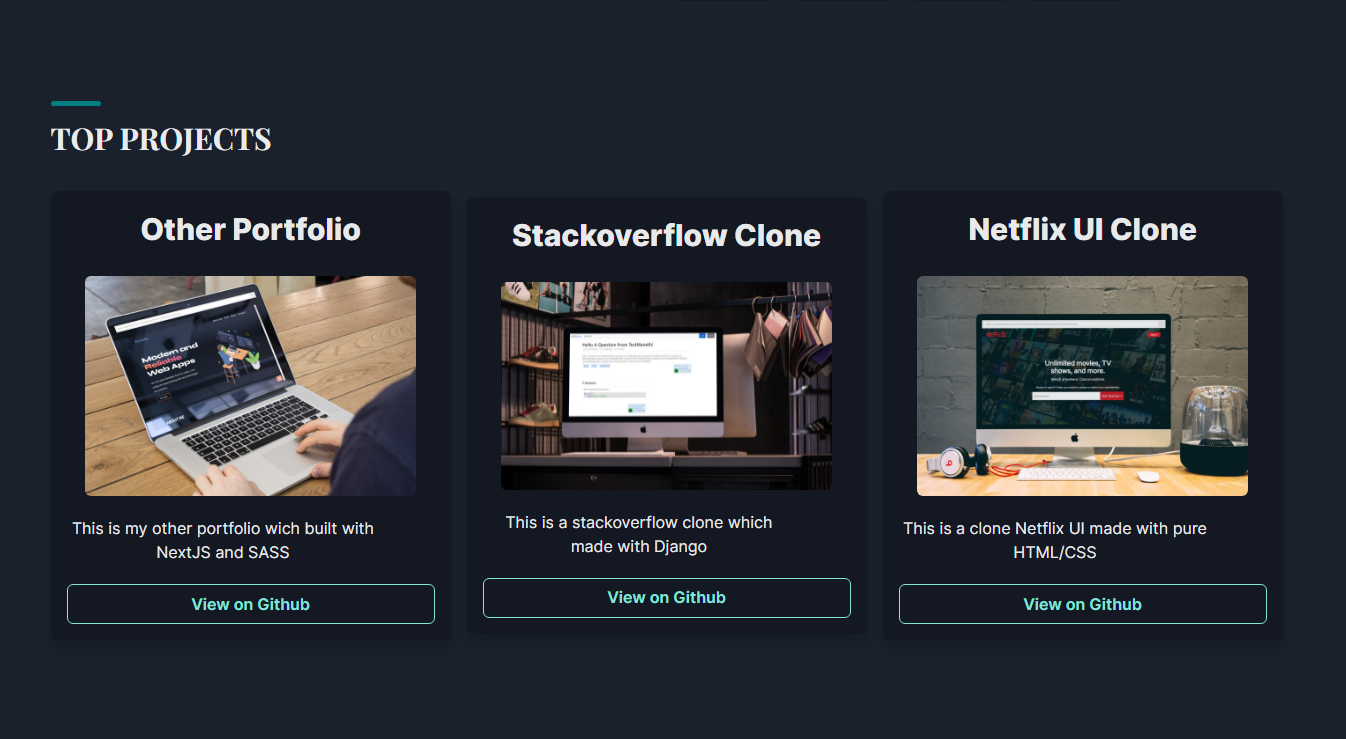Click the Netflix UI Clone desktop image

(1082, 386)
